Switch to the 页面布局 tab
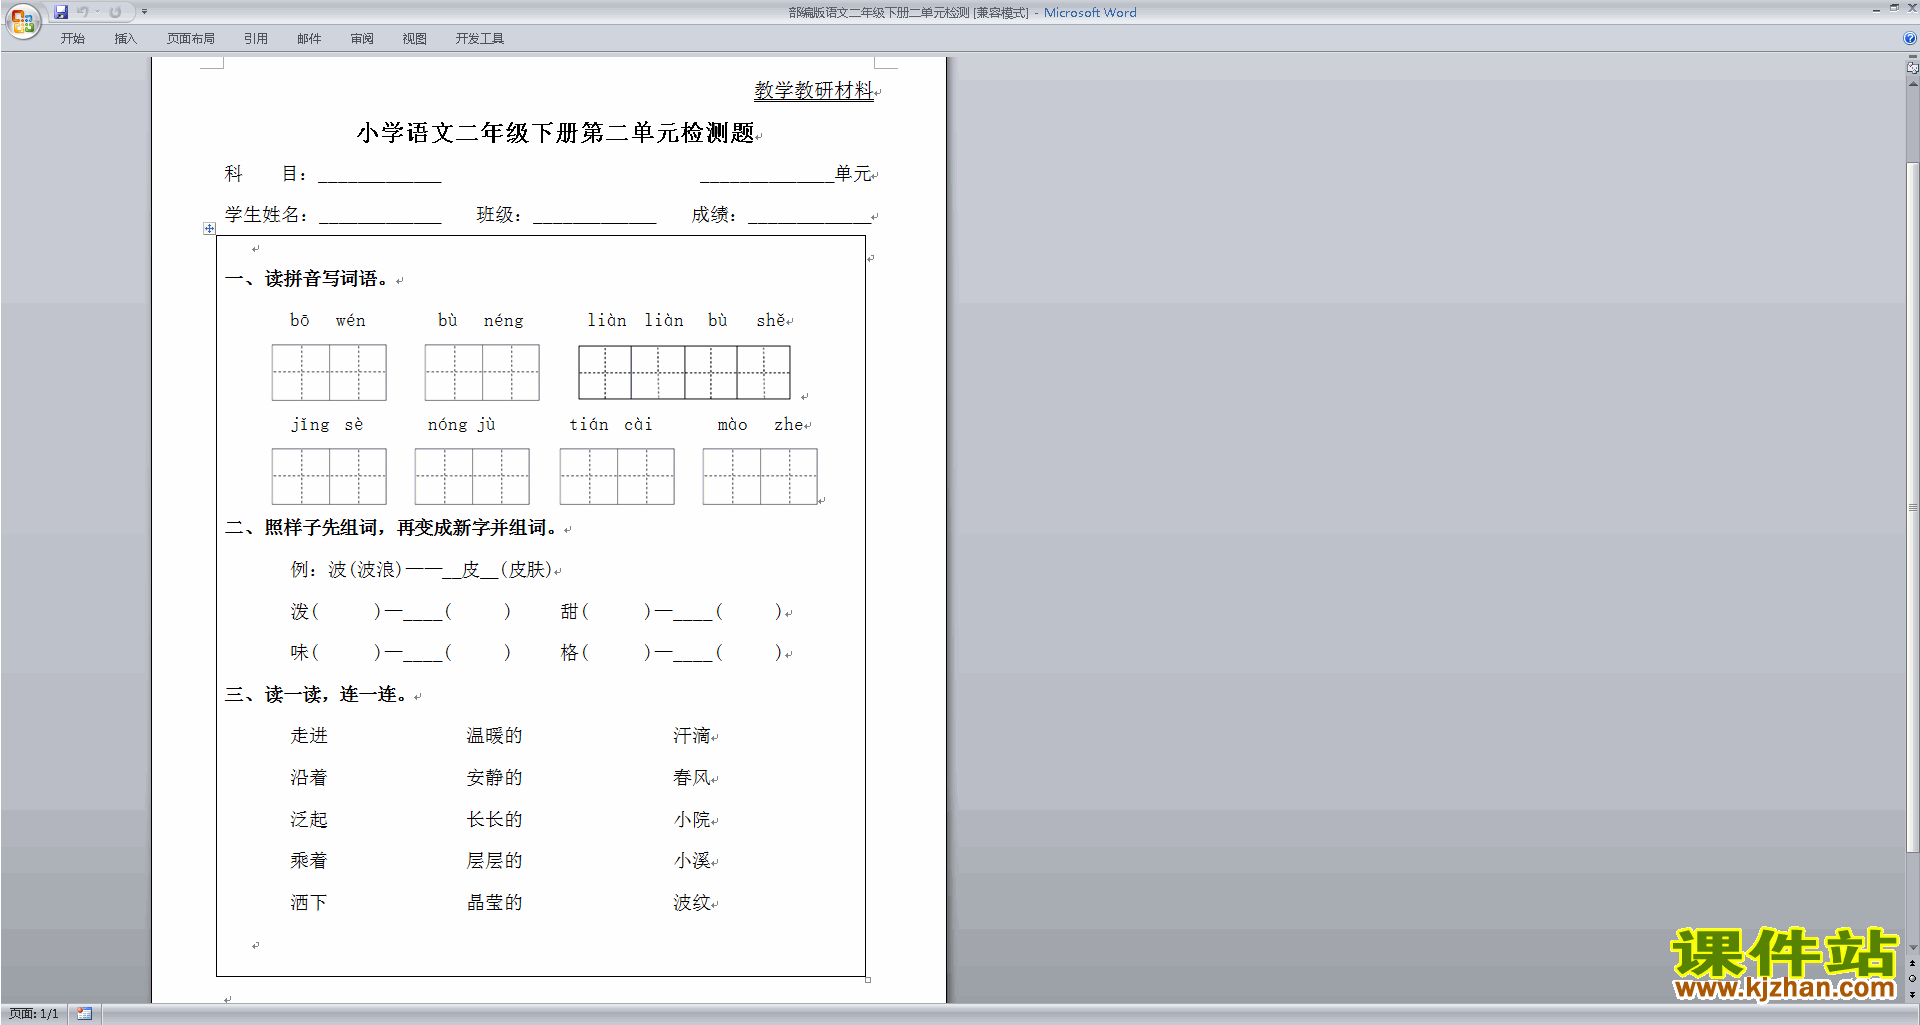The height and width of the screenshot is (1025, 1920). 191,39
